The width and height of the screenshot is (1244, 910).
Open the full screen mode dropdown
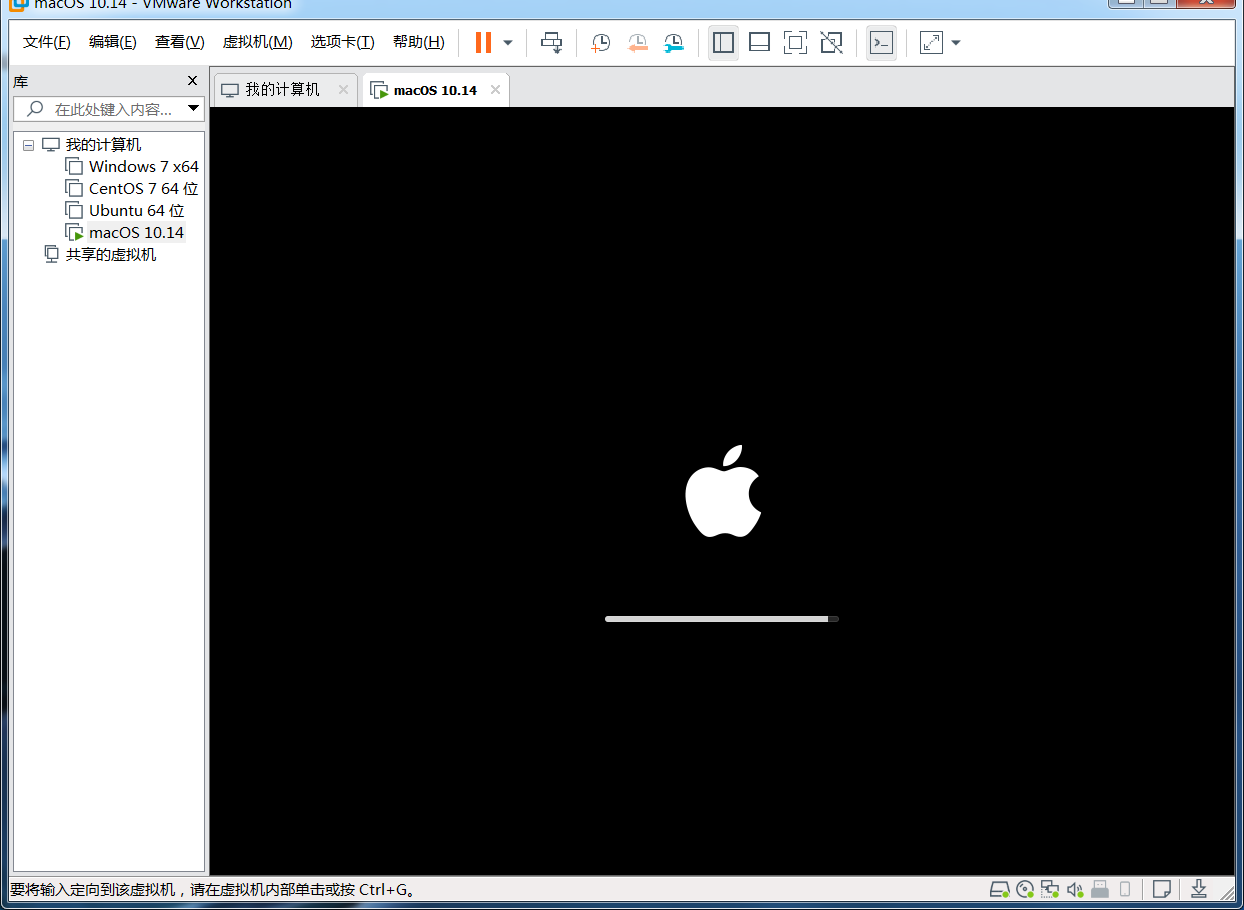[x=956, y=43]
